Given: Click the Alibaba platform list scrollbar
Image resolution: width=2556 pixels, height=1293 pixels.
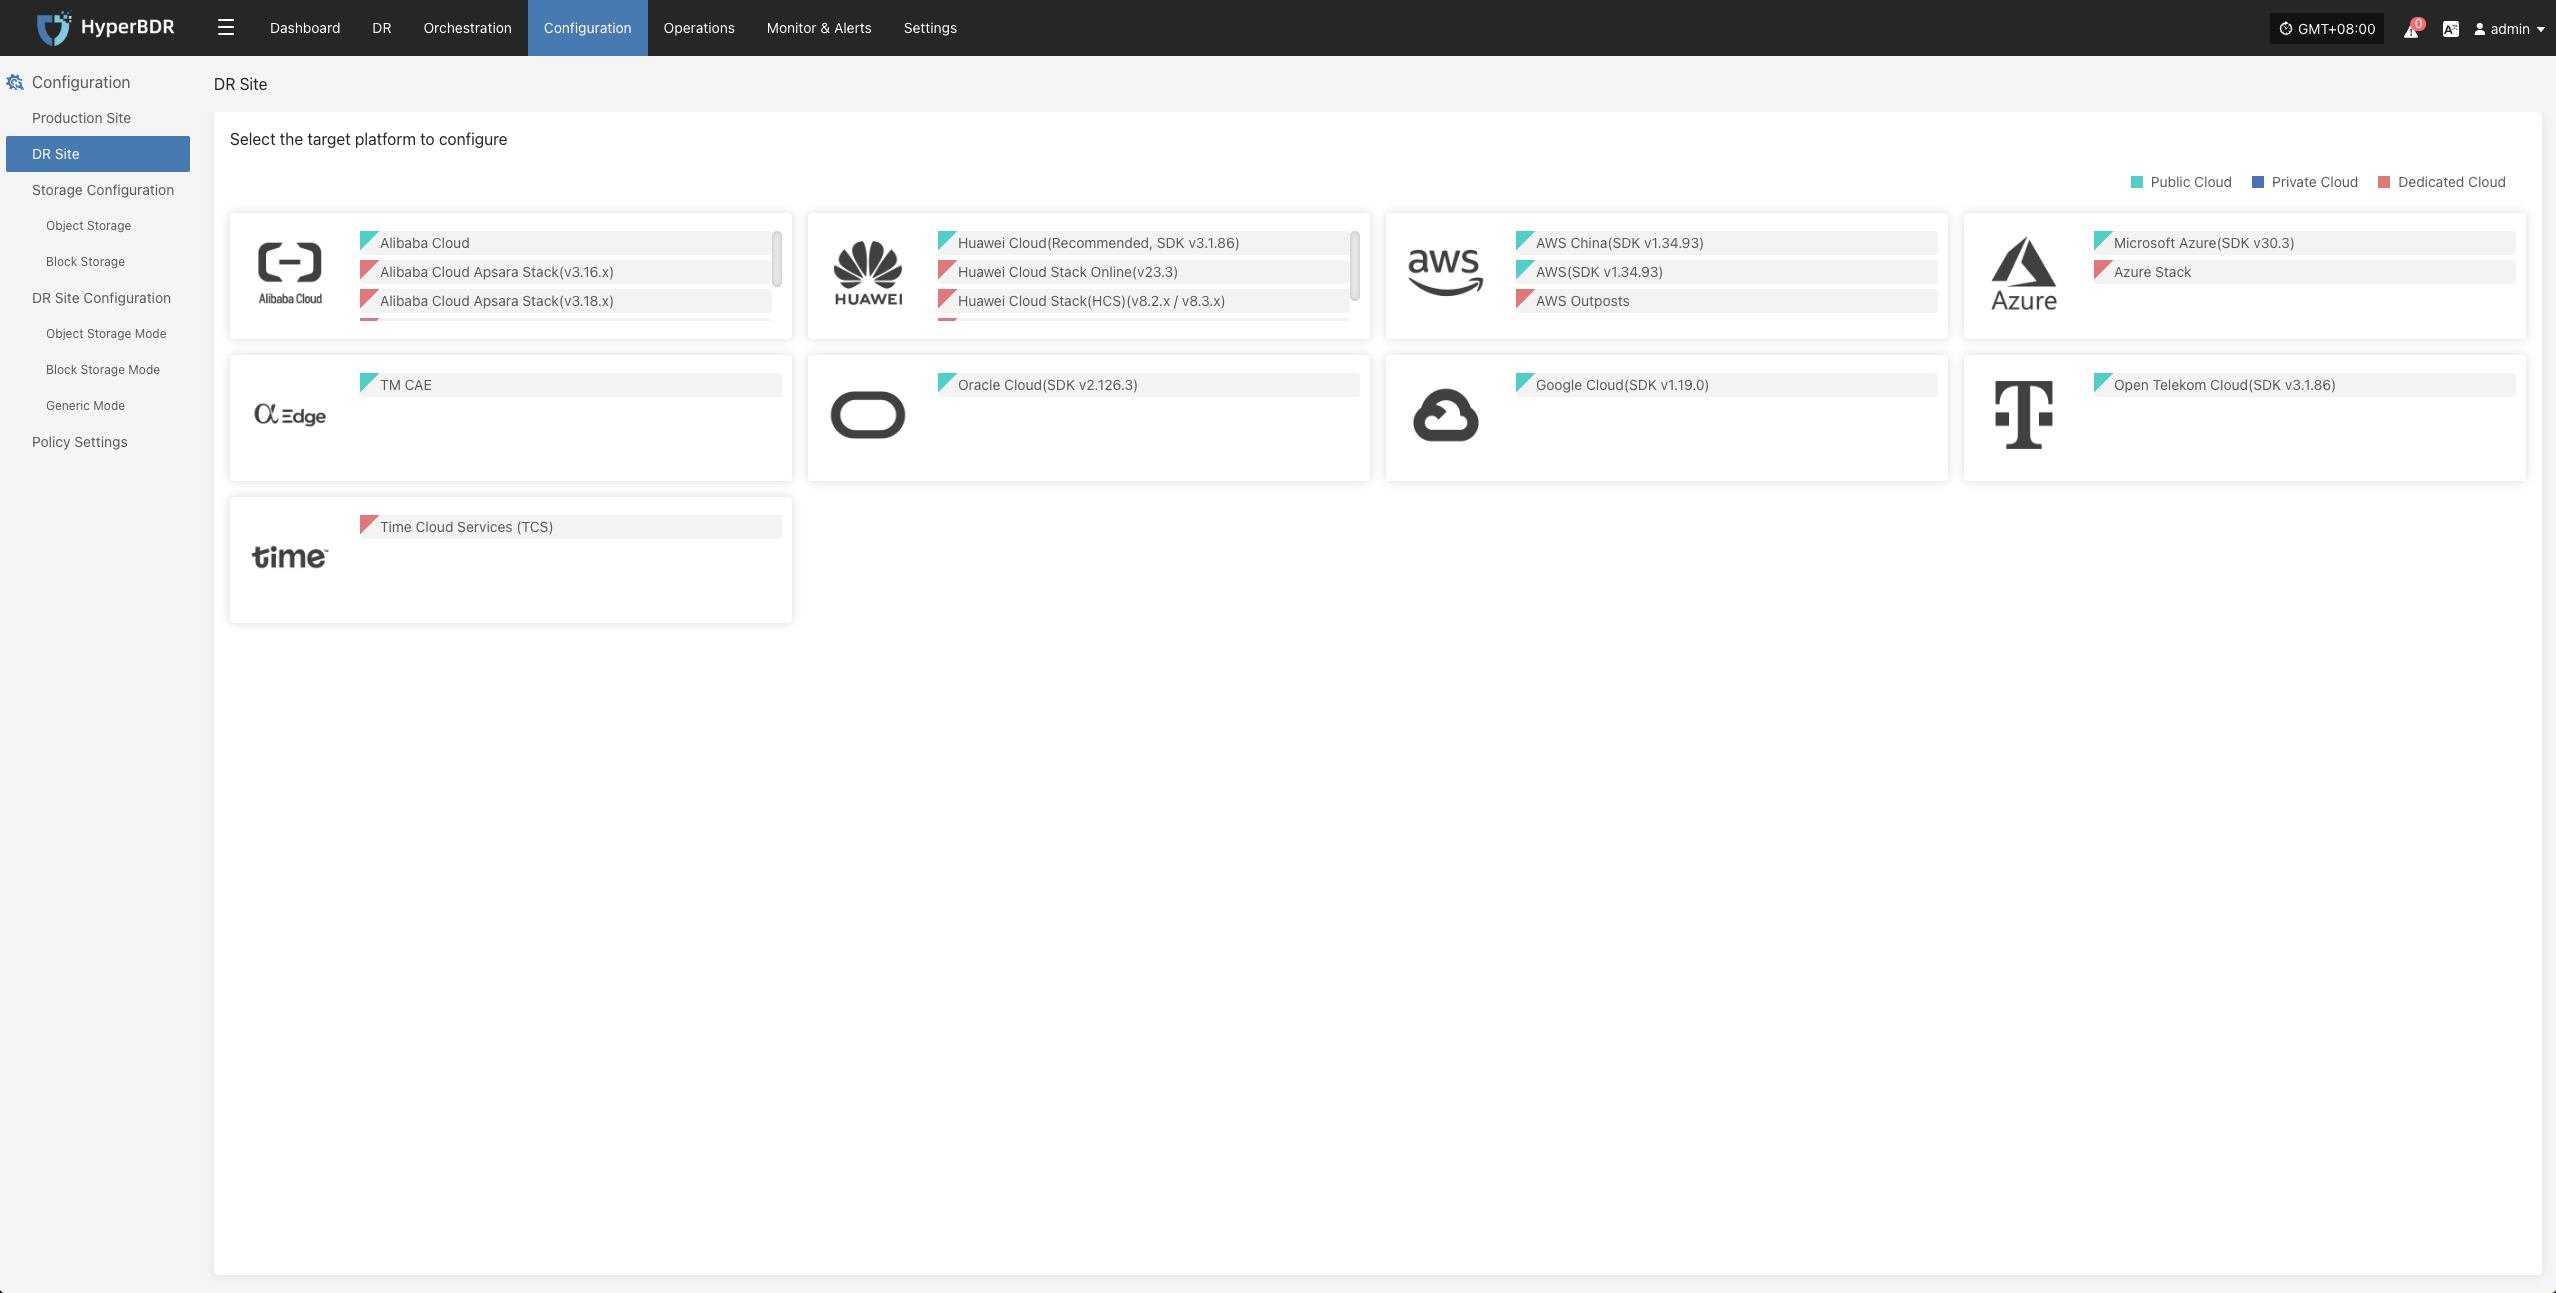Looking at the screenshot, I should [x=777, y=259].
